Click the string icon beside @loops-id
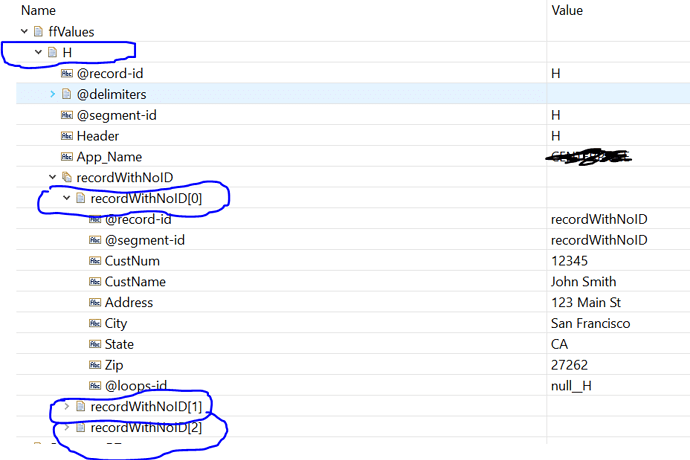The height and width of the screenshot is (460, 690). coord(95,386)
